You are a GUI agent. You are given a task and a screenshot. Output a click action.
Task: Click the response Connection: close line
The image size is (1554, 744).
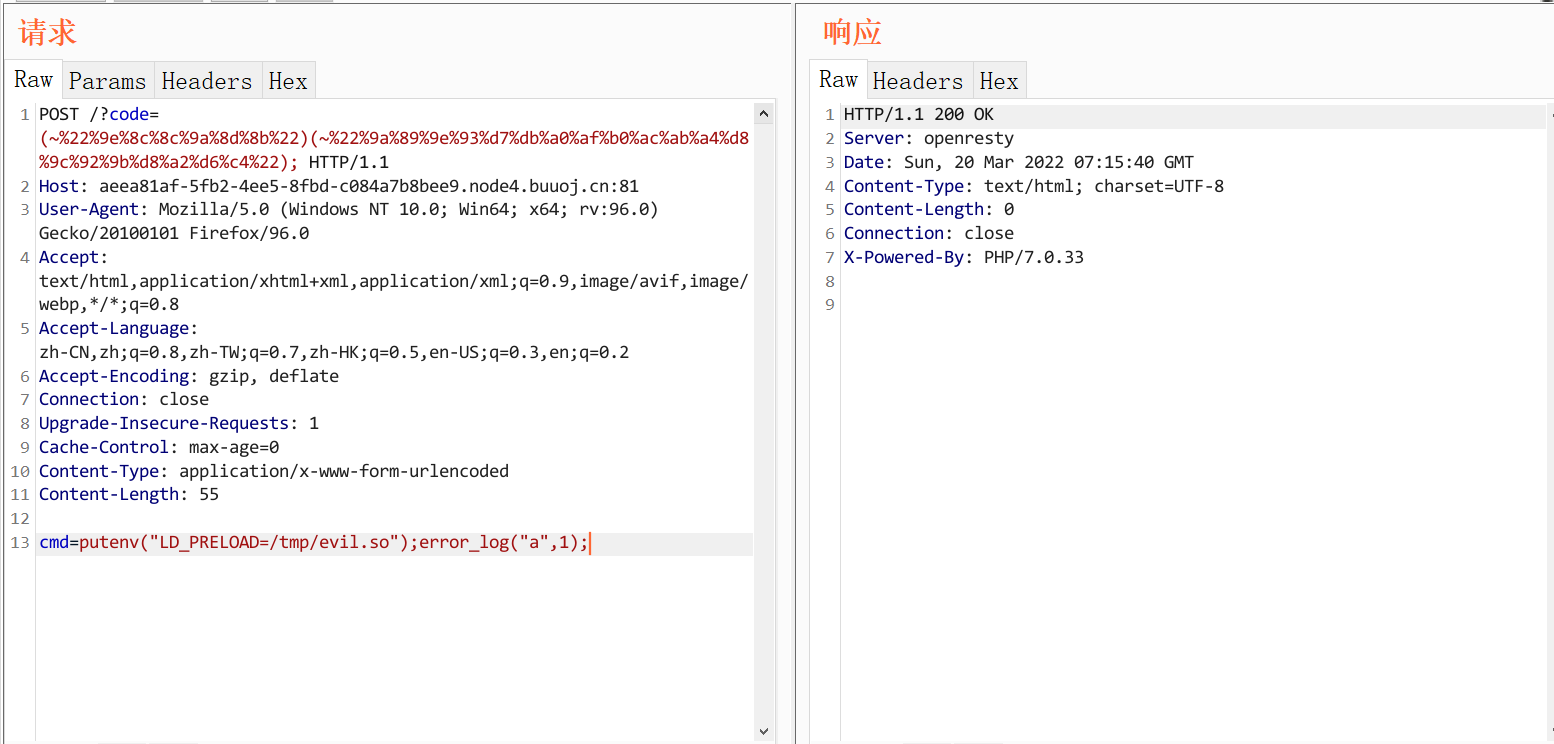click(929, 233)
